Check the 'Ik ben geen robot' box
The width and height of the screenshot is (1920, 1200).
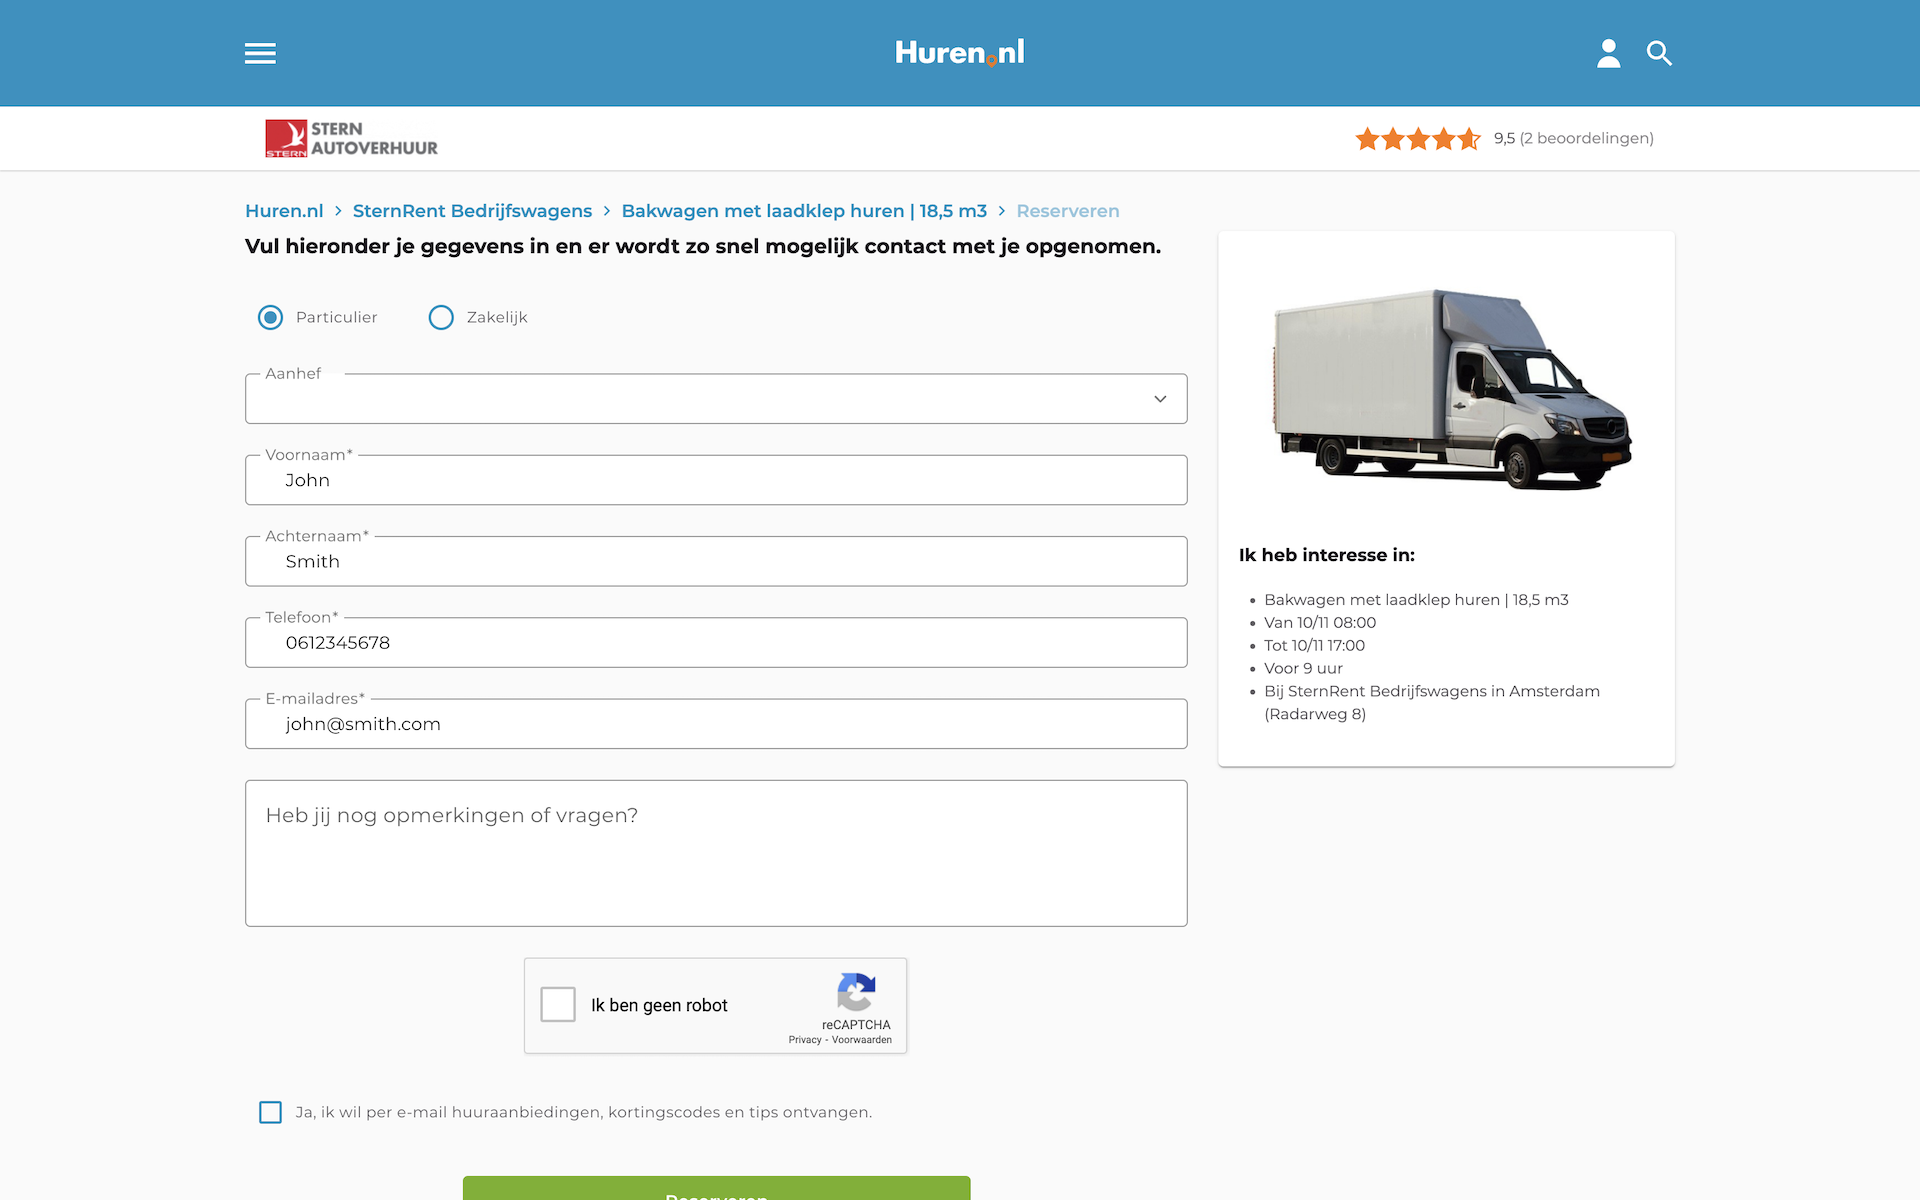point(558,1004)
